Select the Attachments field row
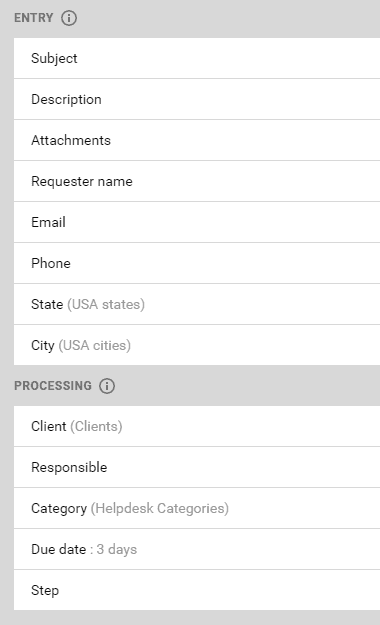 (197, 140)
